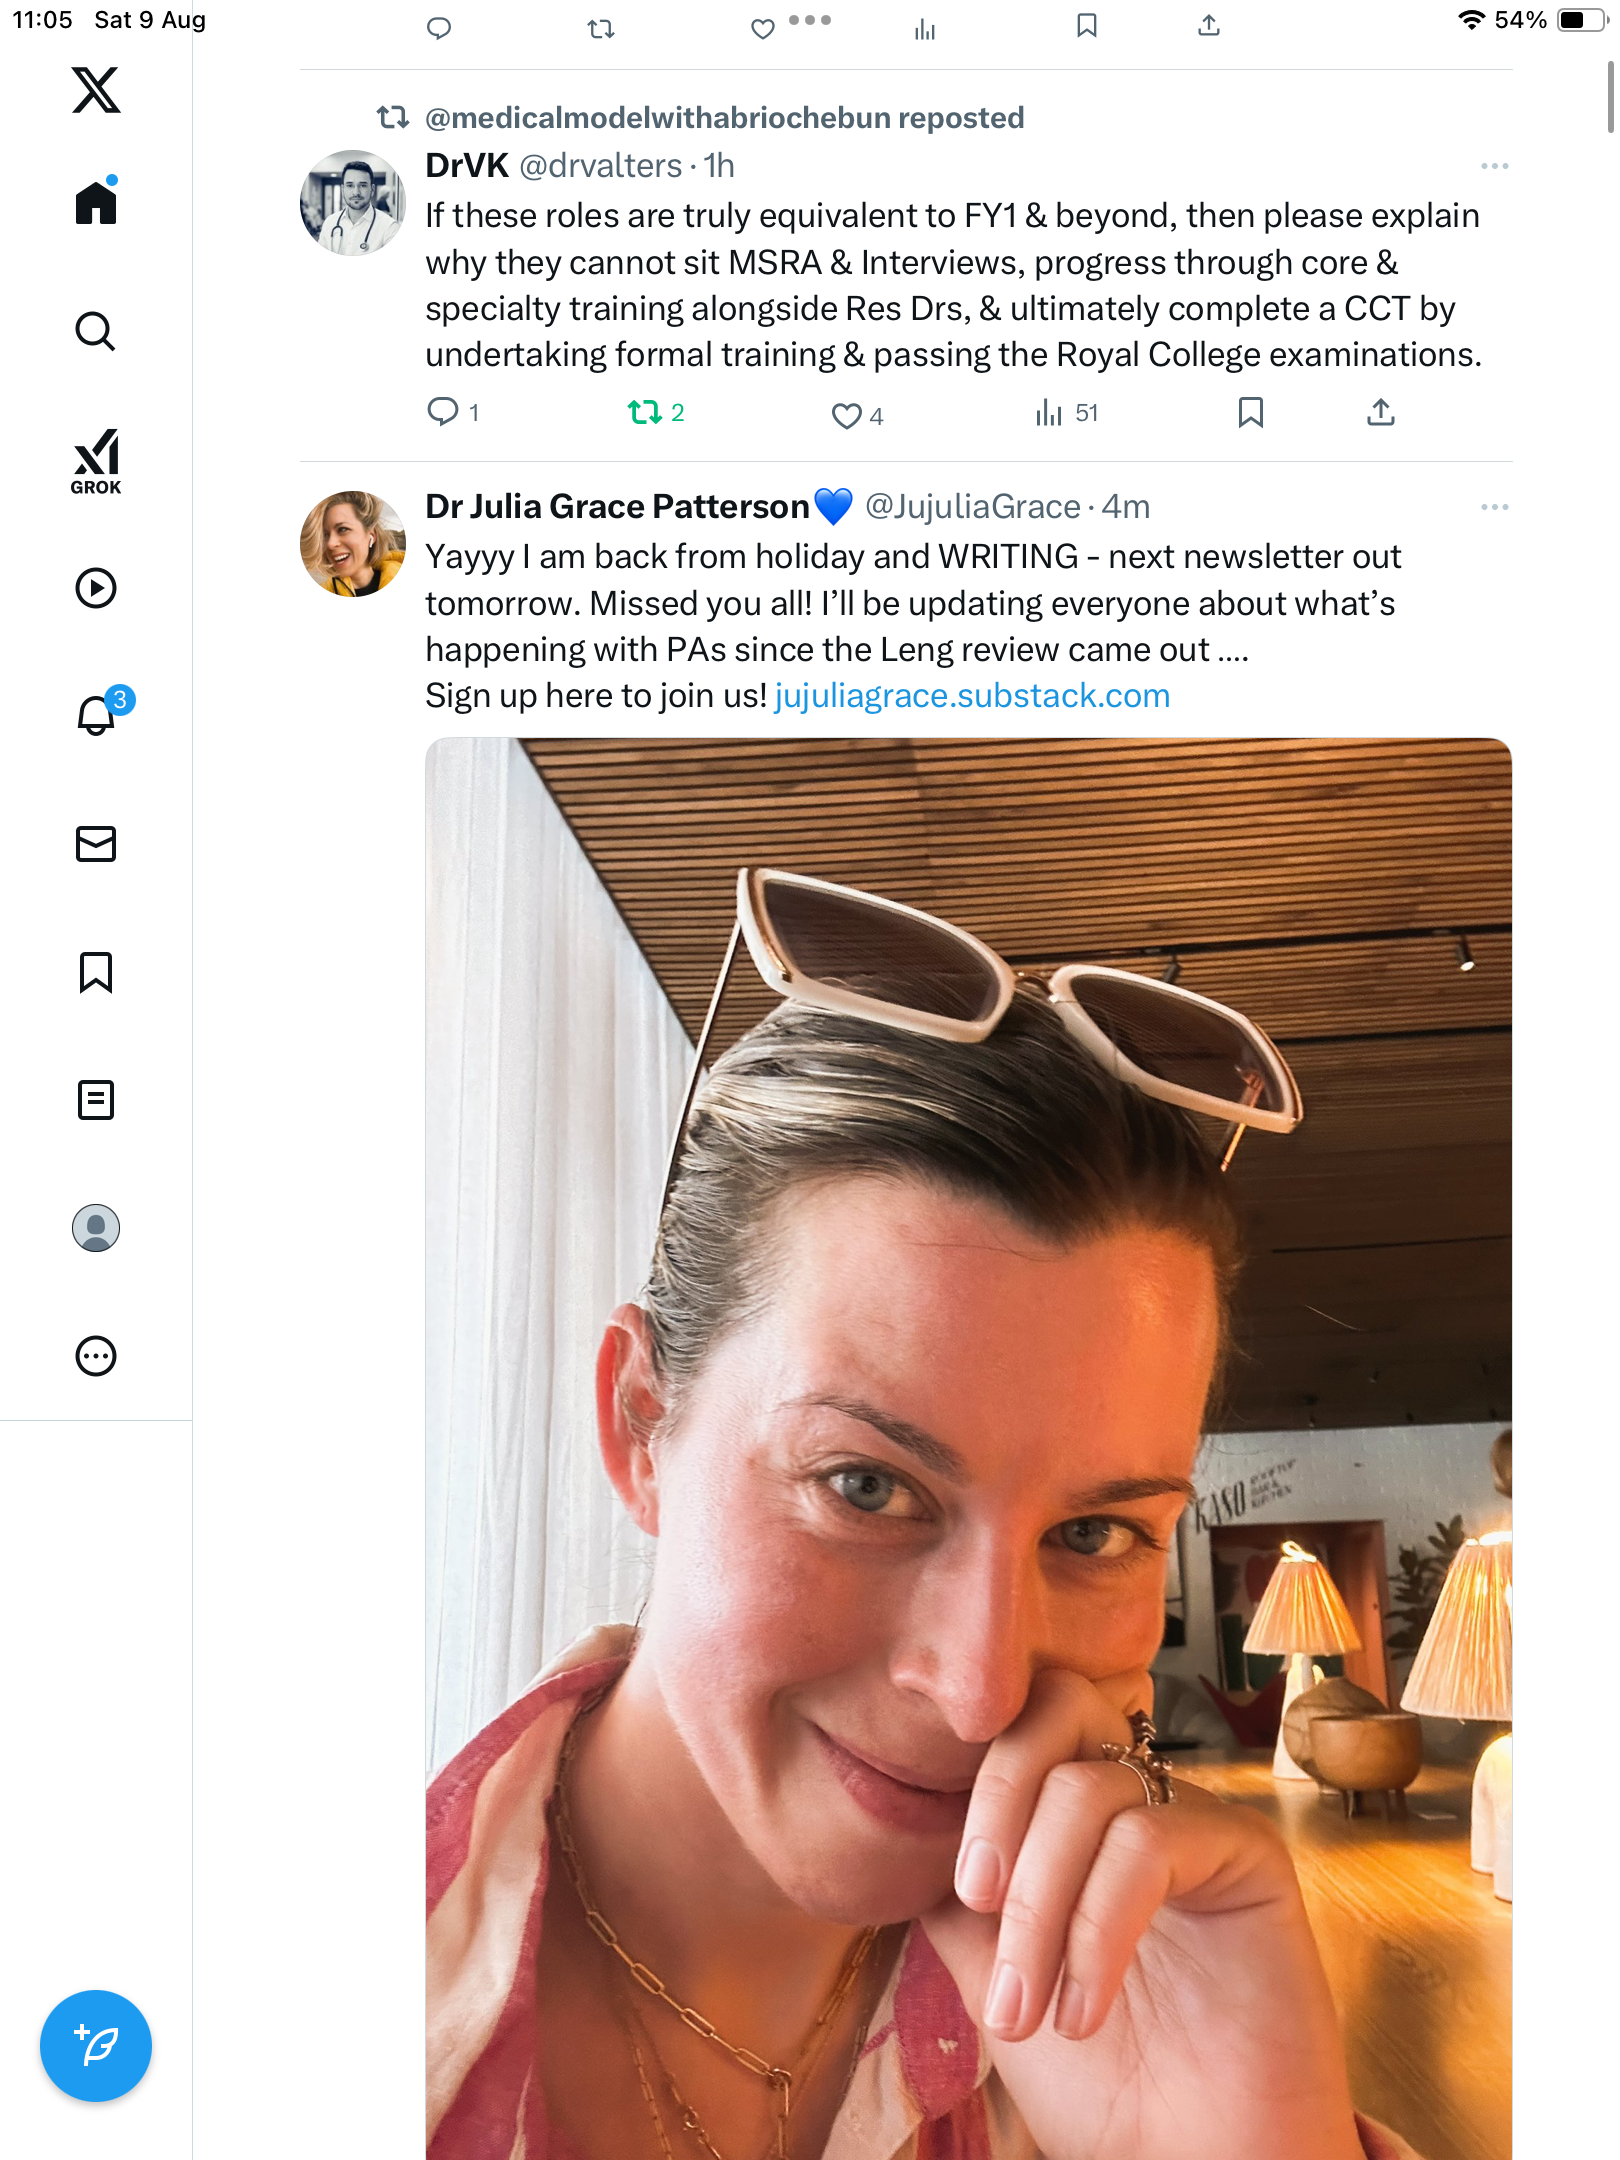Viewport: 1620px width, 2160px height.
Task: Open more options on DrVK's post
Action: tap(1494, 166)
